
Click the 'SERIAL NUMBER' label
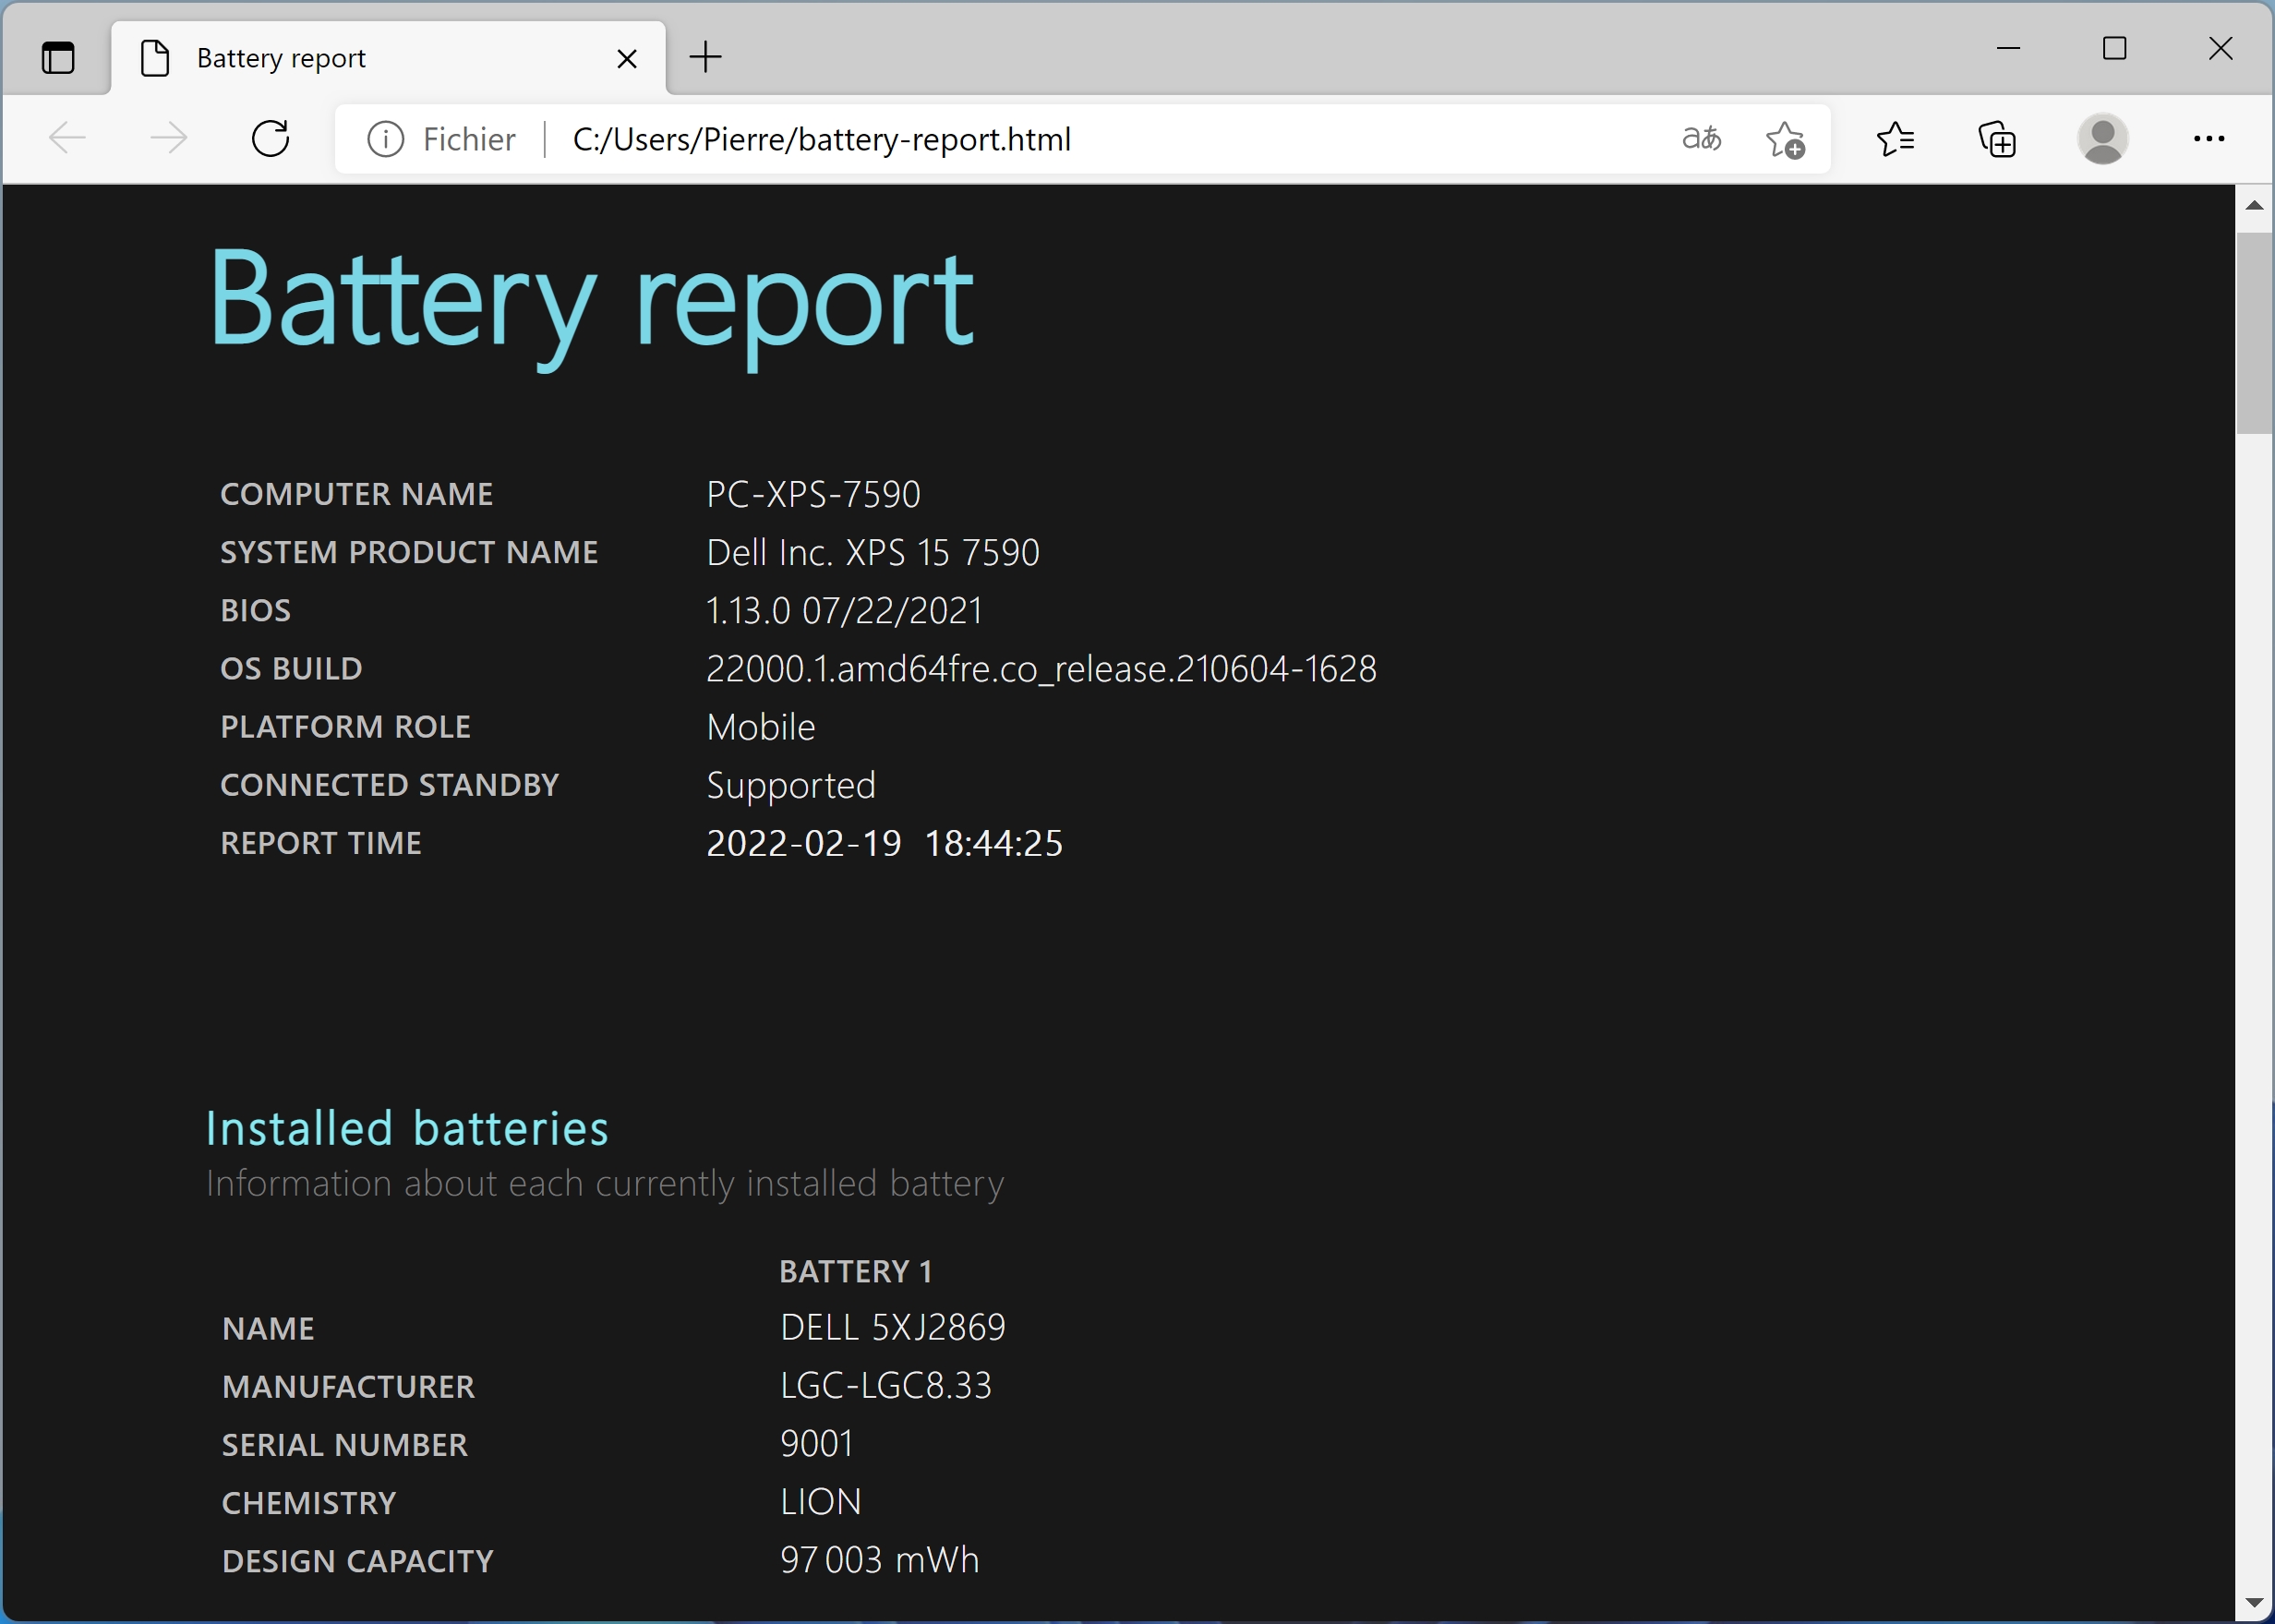[x=345, y=1445]
